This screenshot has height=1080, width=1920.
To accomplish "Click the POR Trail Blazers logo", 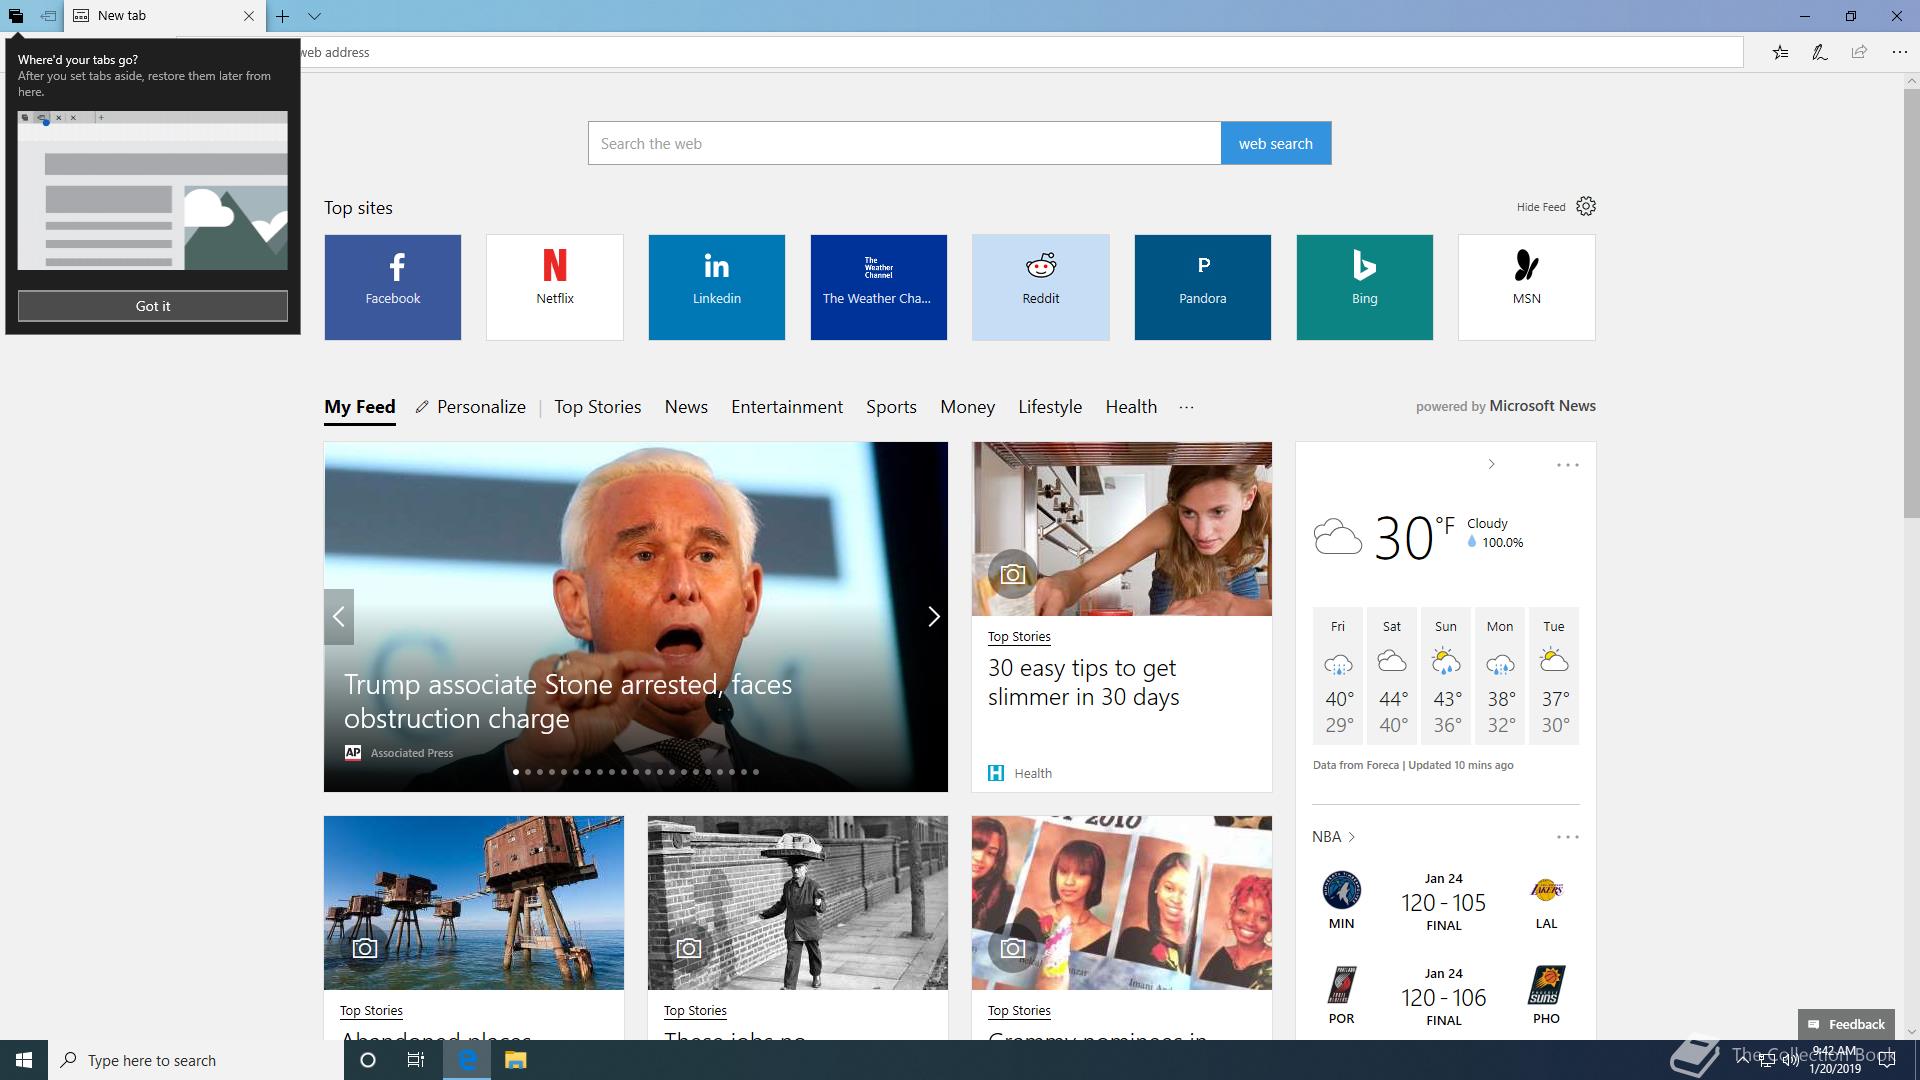I will point(1341,985).
